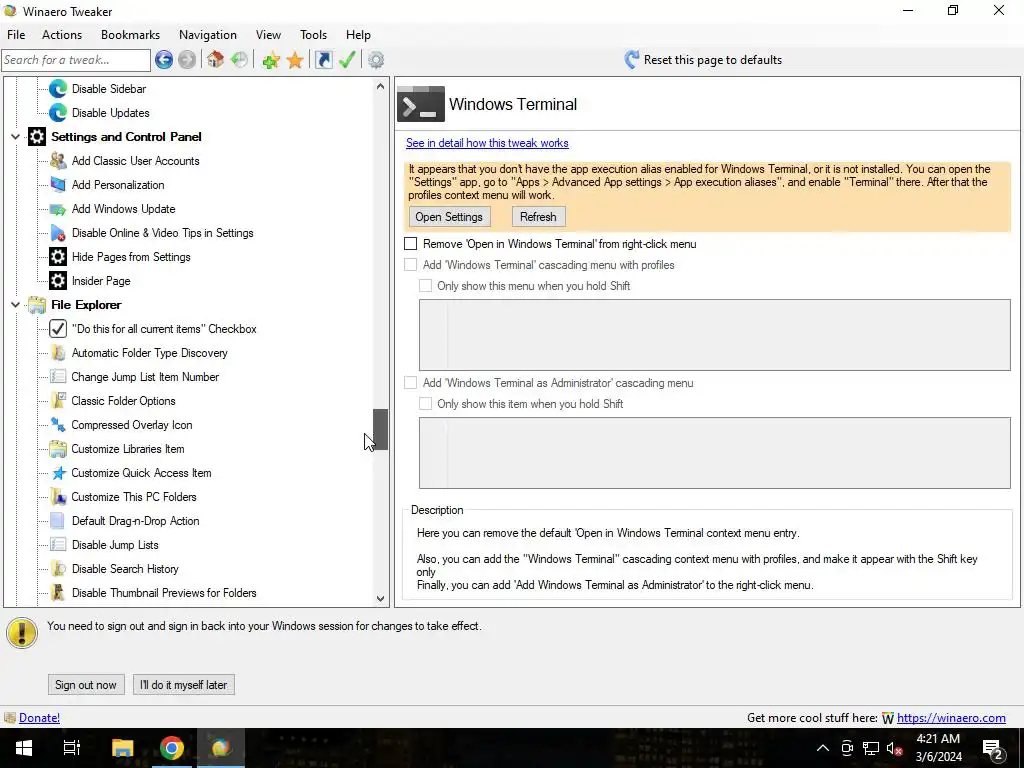The height and width of the screenshot is (768, 1024).
Task: Click the tree scrollbar down arrow
Action: [381, 598]
